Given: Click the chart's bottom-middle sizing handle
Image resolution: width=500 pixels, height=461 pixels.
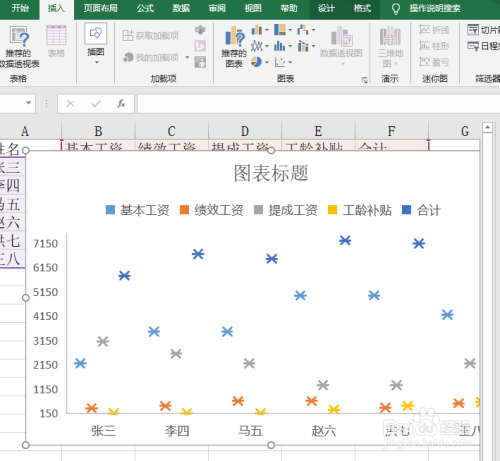Looking at the screenshot, I should click(271, 445).
